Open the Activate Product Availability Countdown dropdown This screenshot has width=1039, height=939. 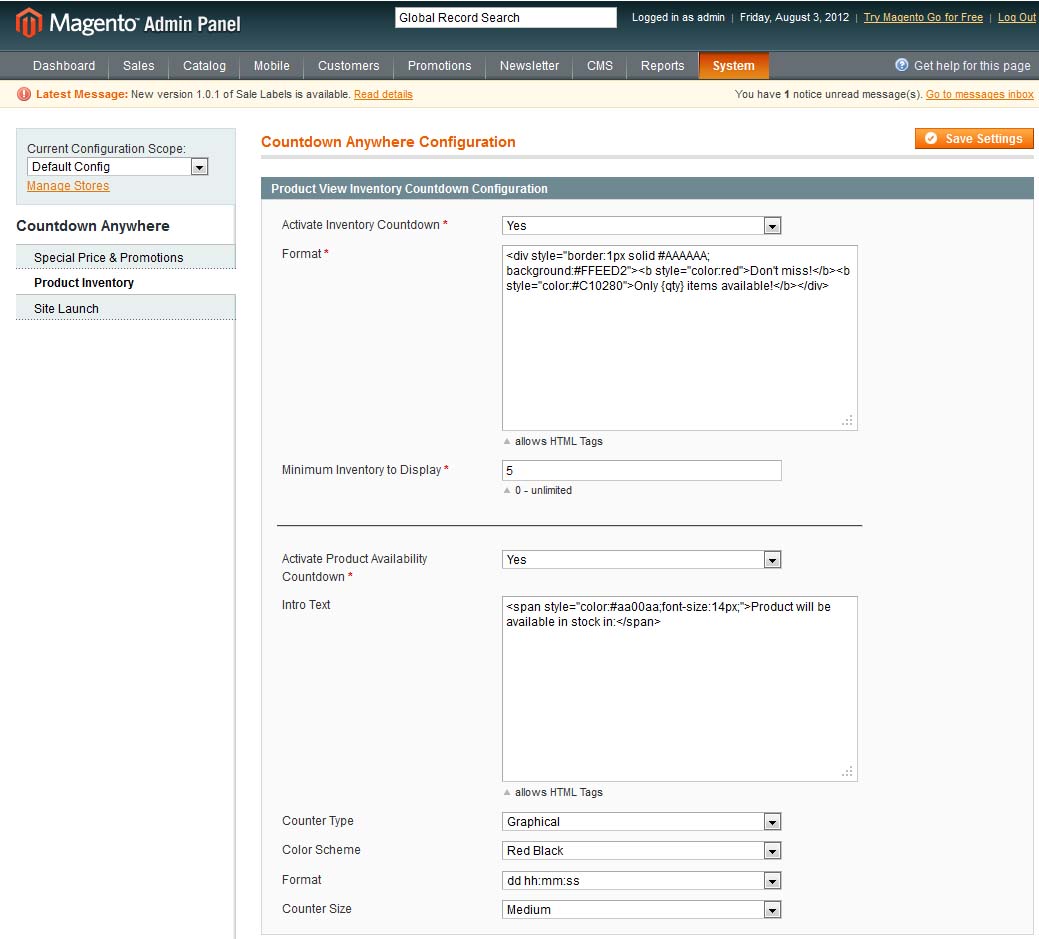click(641, 559)
